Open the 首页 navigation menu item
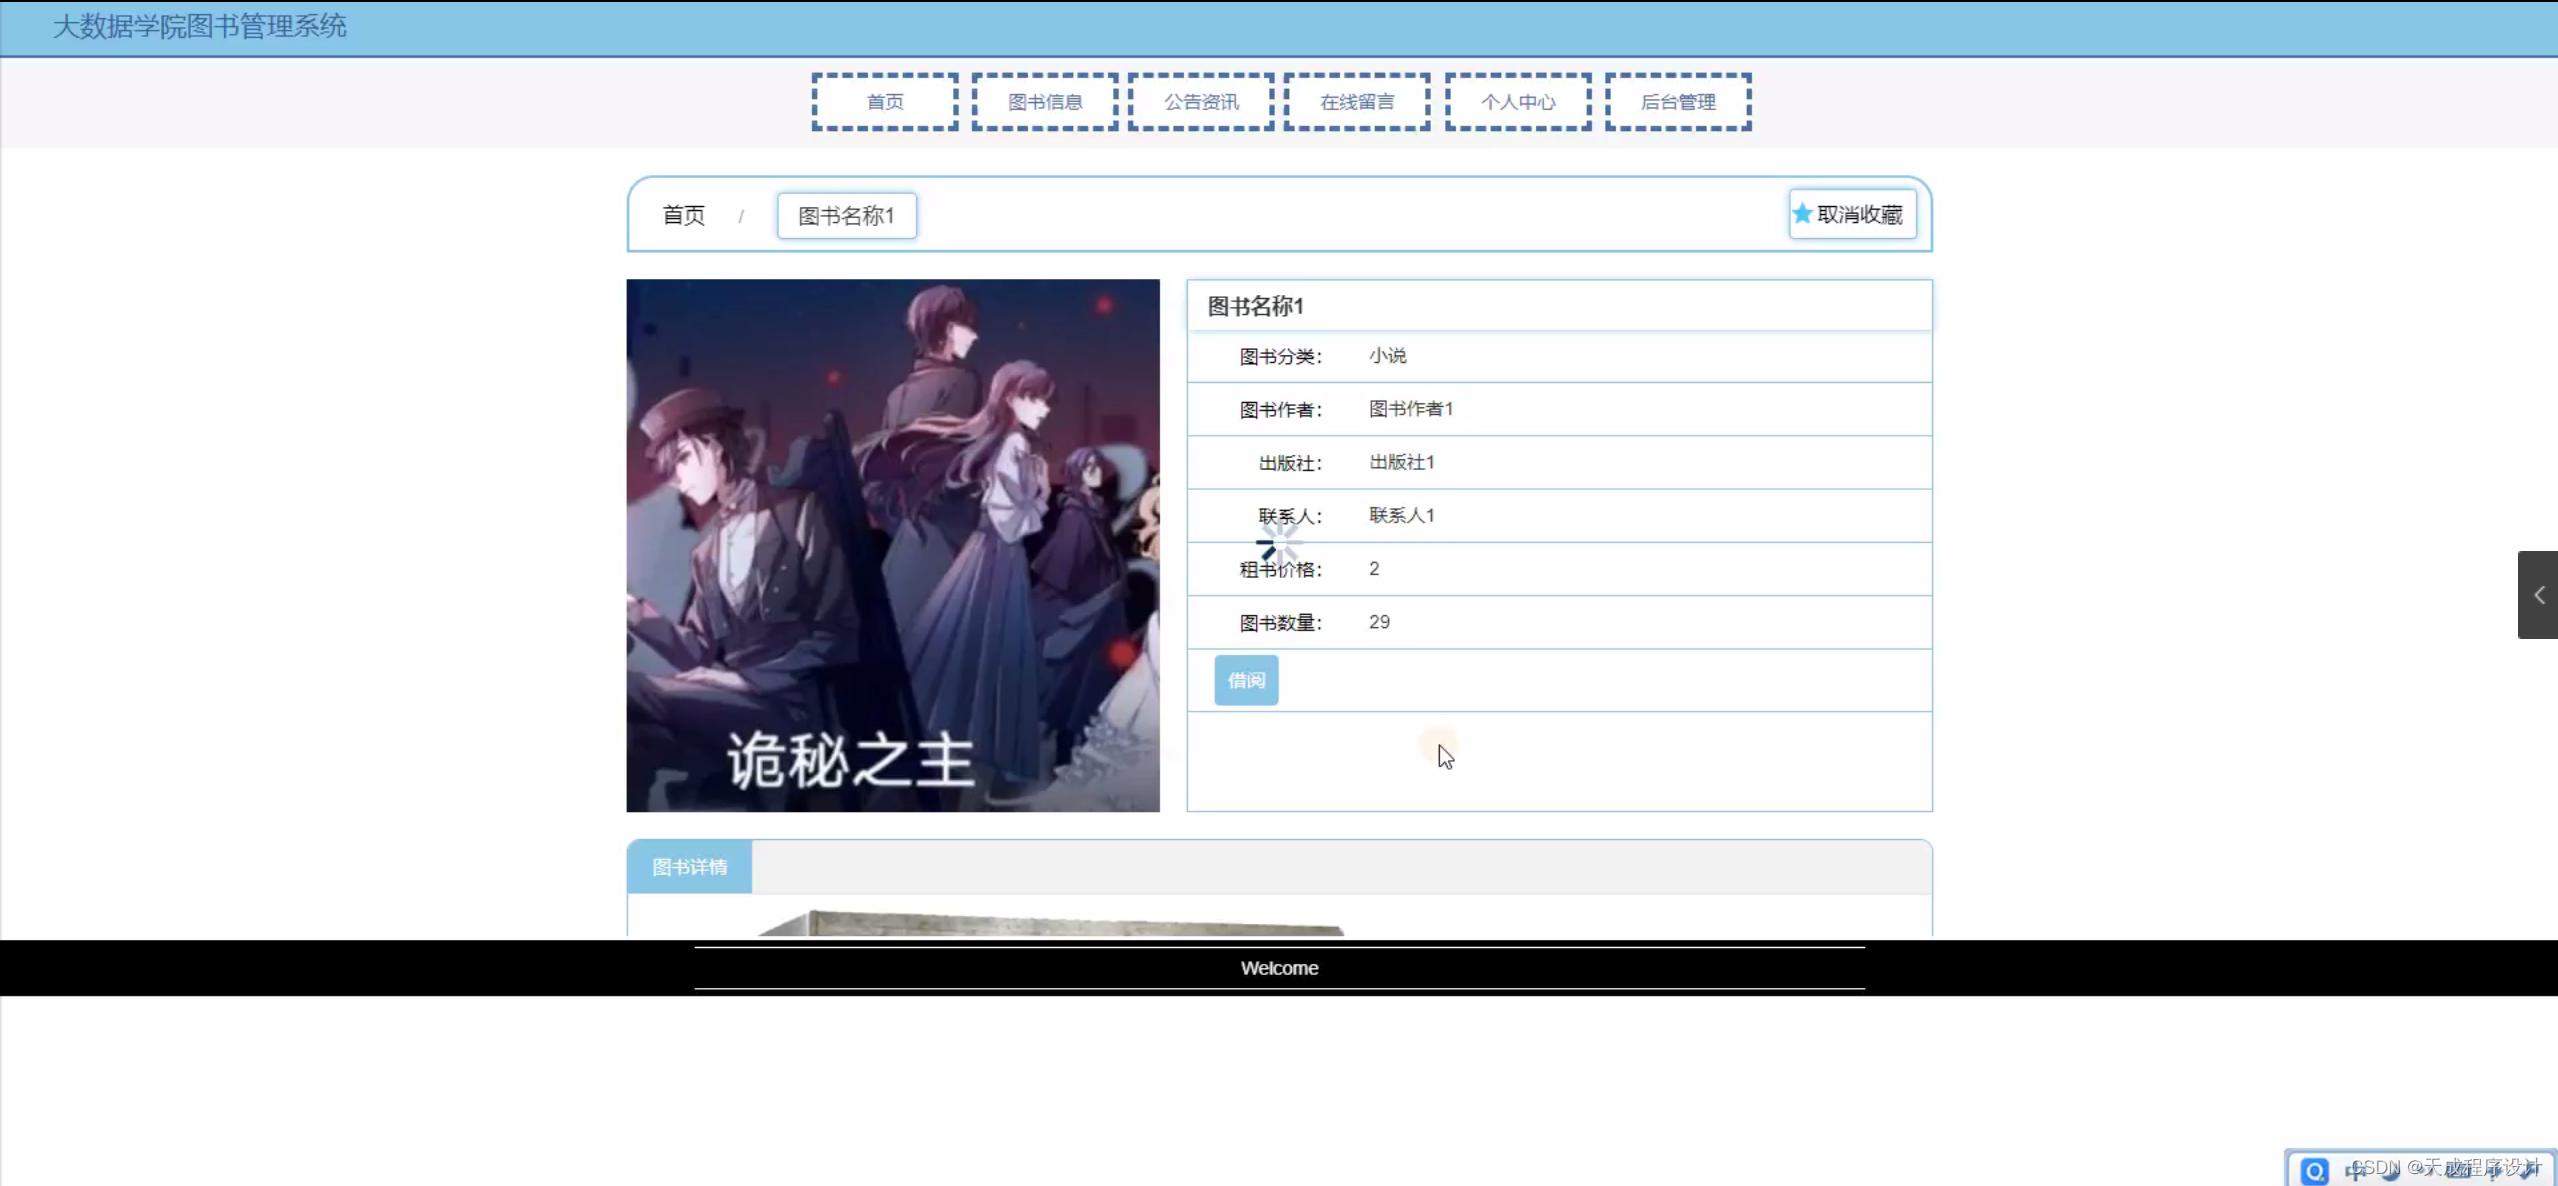 point(885,102)
